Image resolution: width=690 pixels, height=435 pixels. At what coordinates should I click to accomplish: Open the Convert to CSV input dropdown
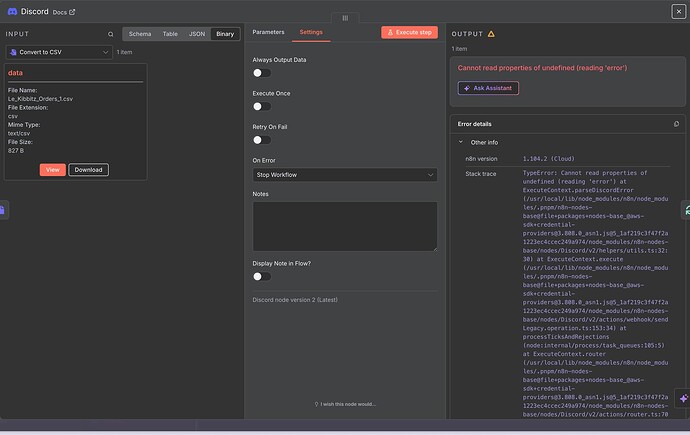tap(58, 51)
